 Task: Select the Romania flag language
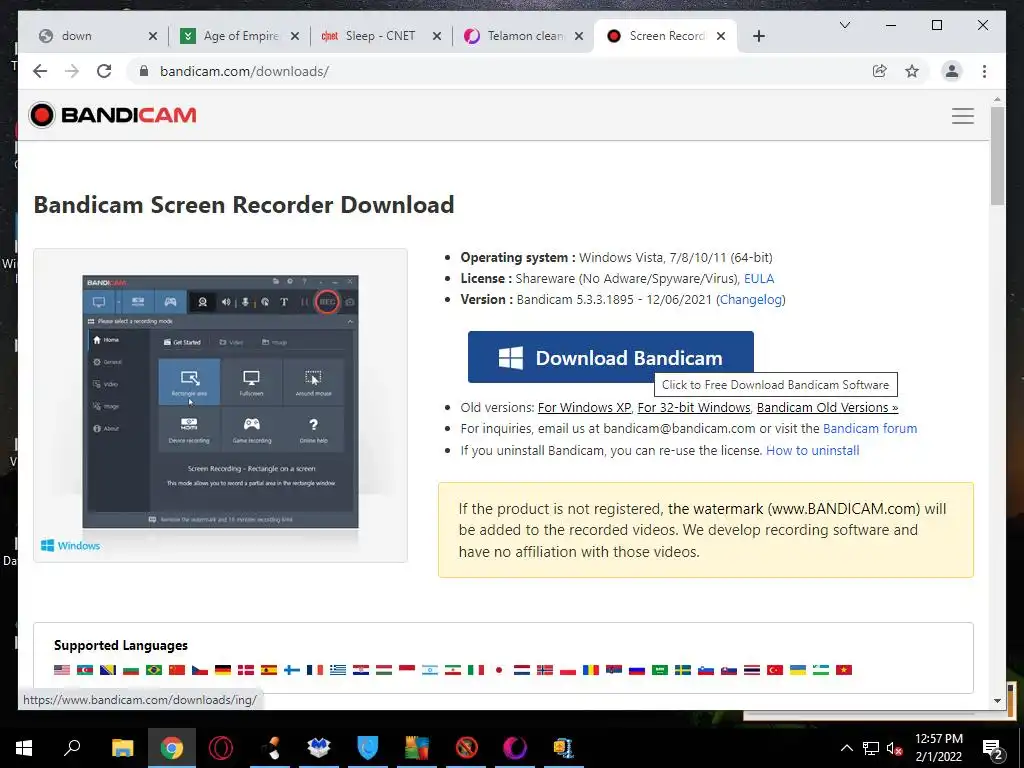click(591, 670)
